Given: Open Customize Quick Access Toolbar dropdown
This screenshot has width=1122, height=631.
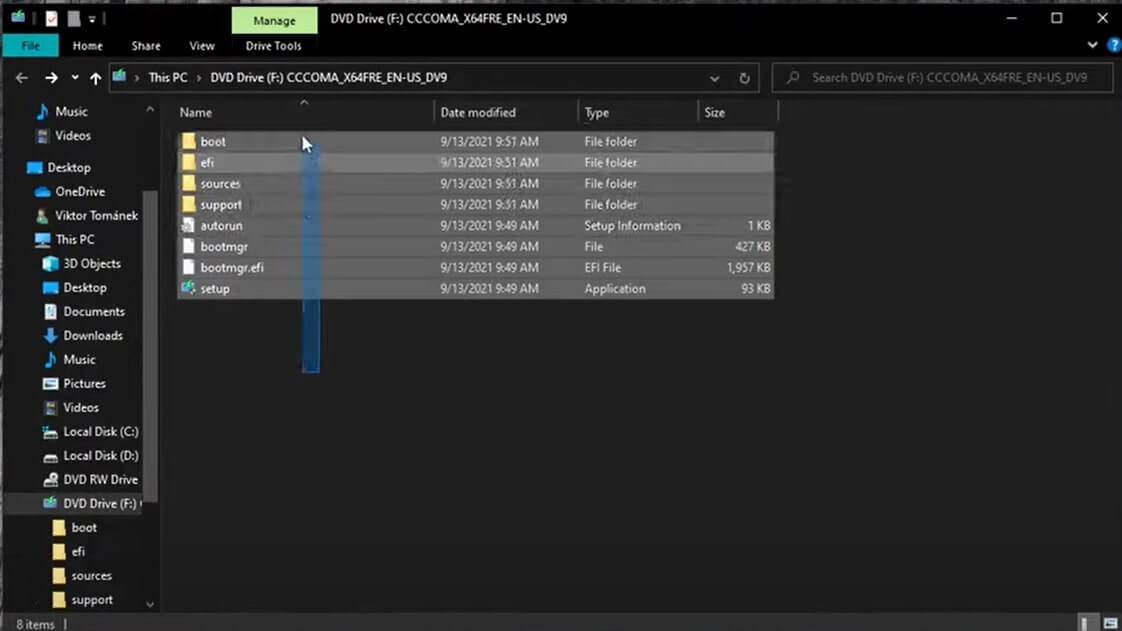Looking at the screenshot, I should (x=92, y=19).
